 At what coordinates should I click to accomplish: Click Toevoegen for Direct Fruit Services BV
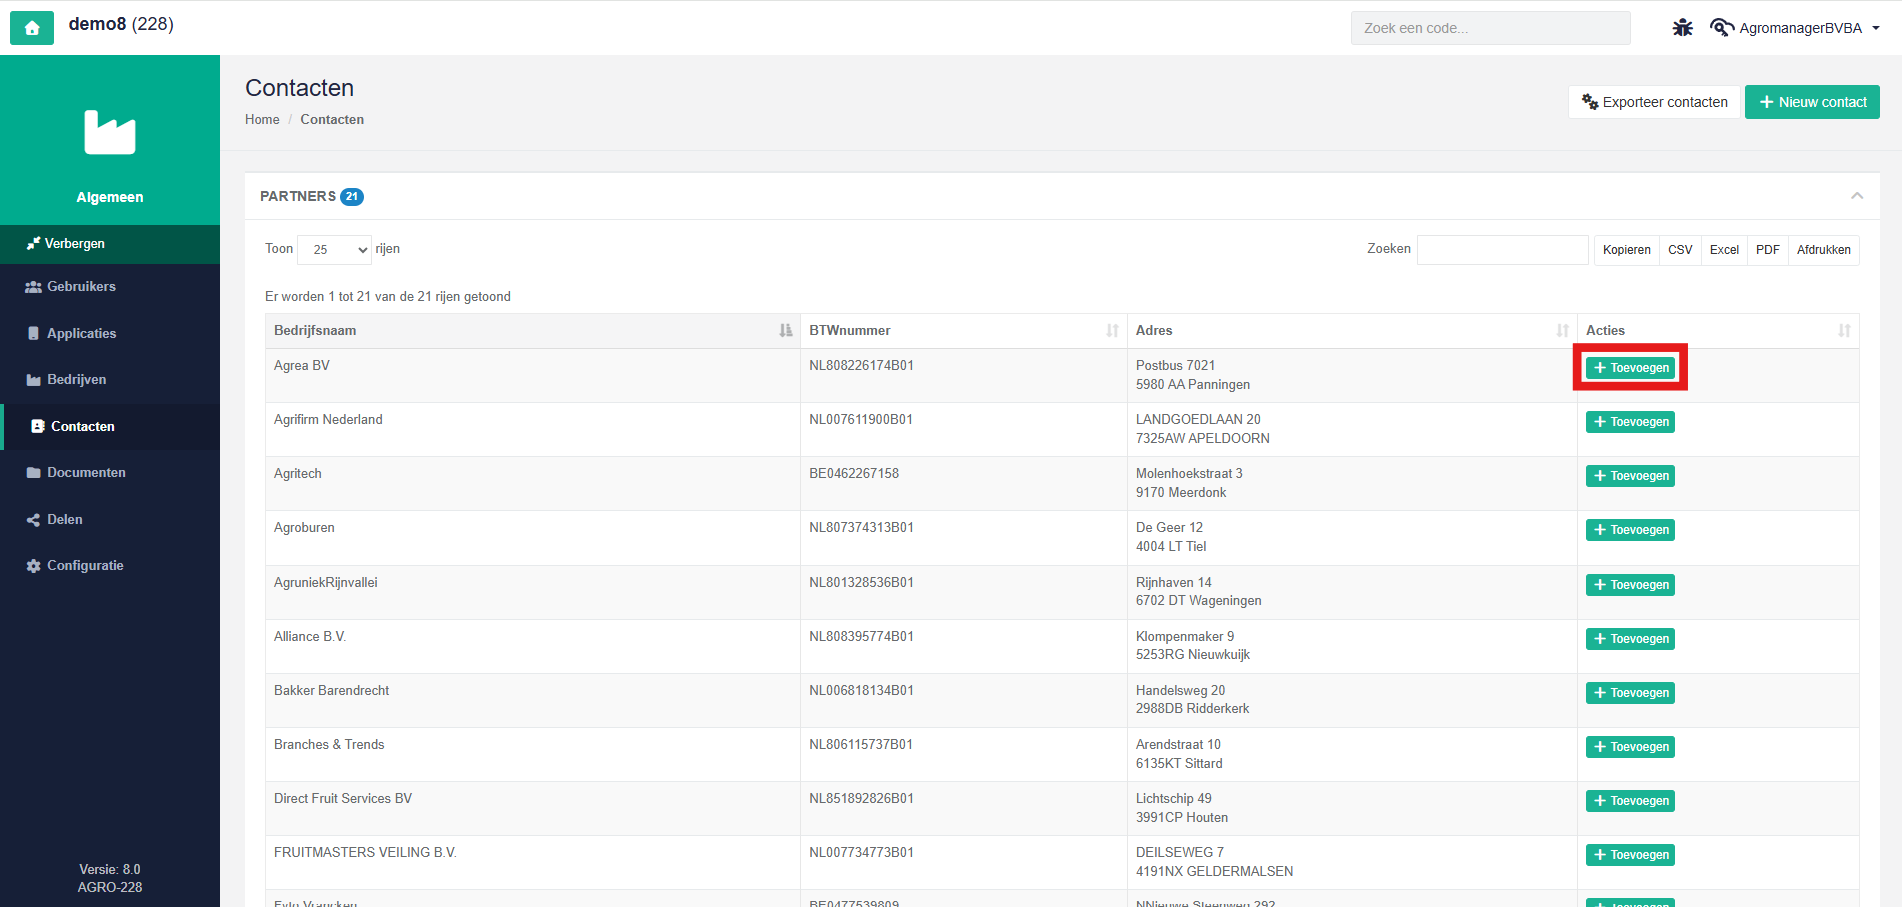point(1630,801)
